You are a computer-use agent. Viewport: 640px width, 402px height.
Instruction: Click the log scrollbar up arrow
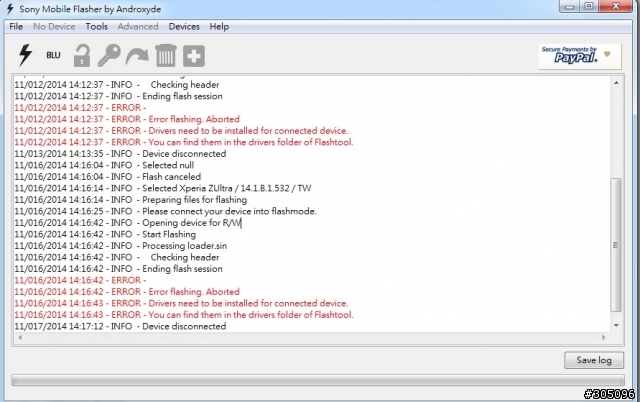(x=616, y=83)
